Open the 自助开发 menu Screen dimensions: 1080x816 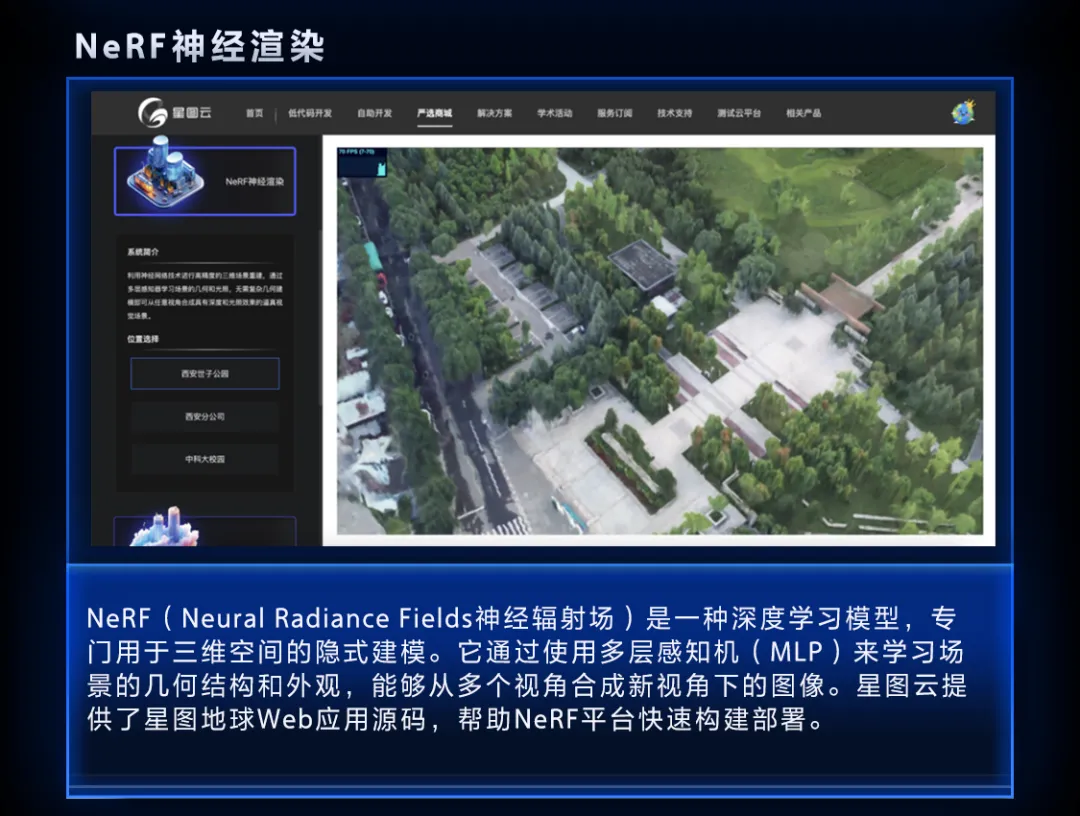[x=375, y=114]
